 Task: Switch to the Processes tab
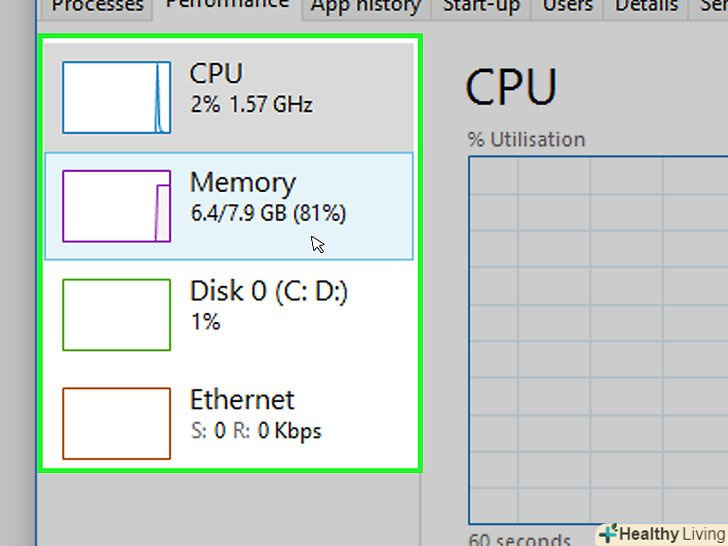97,6
